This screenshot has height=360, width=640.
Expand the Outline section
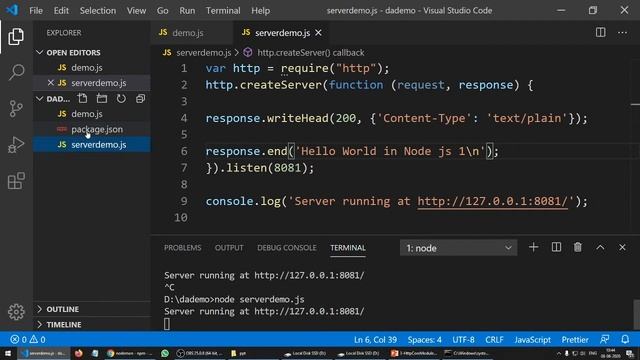(x=92, y=309)
